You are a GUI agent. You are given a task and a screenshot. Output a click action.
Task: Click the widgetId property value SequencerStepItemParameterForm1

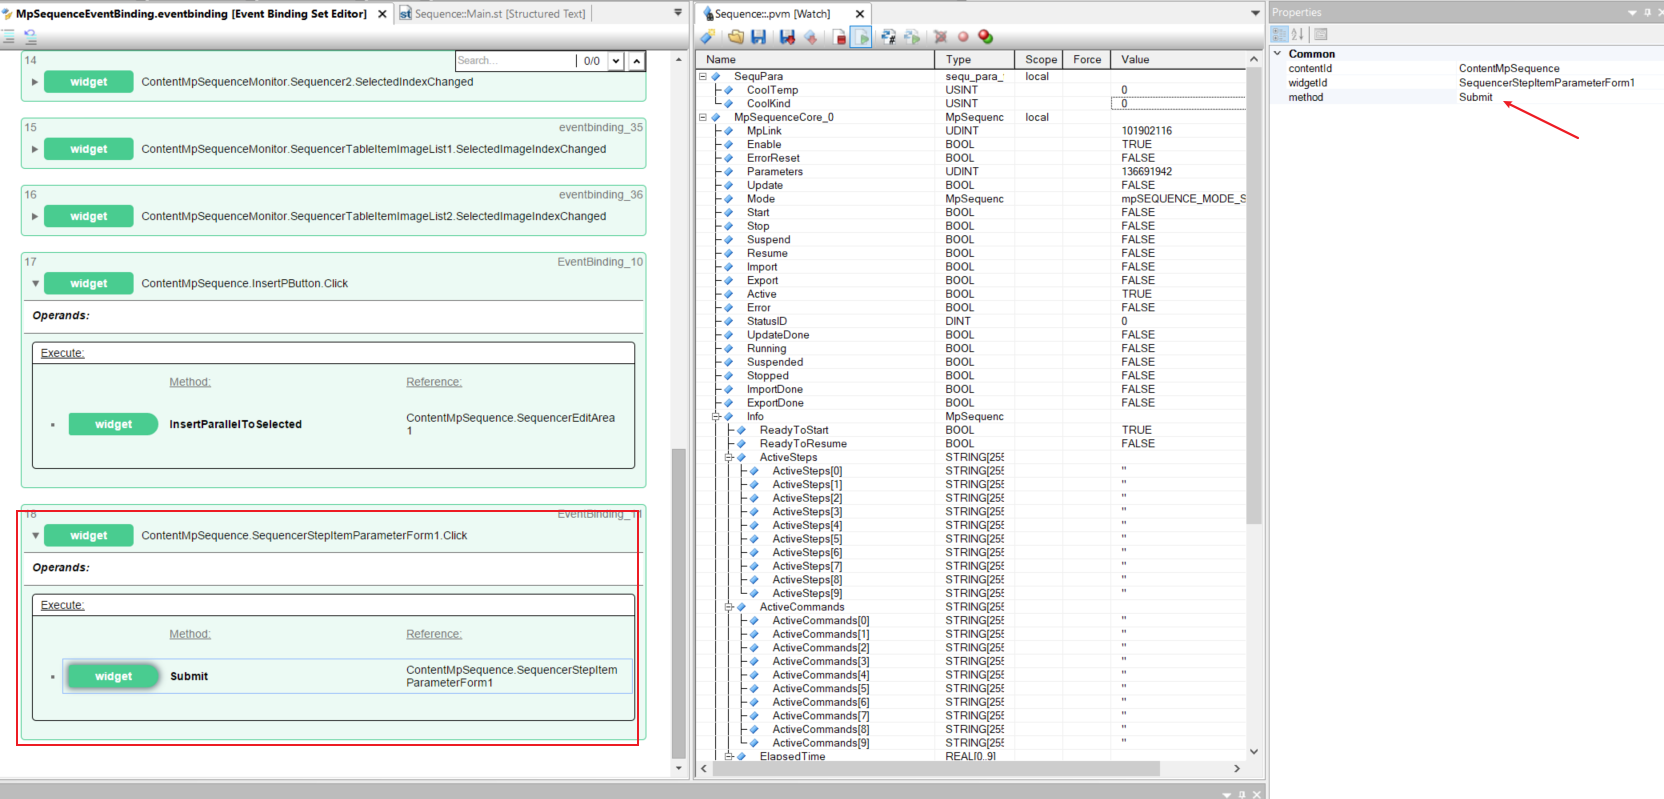click(1546, 83)
